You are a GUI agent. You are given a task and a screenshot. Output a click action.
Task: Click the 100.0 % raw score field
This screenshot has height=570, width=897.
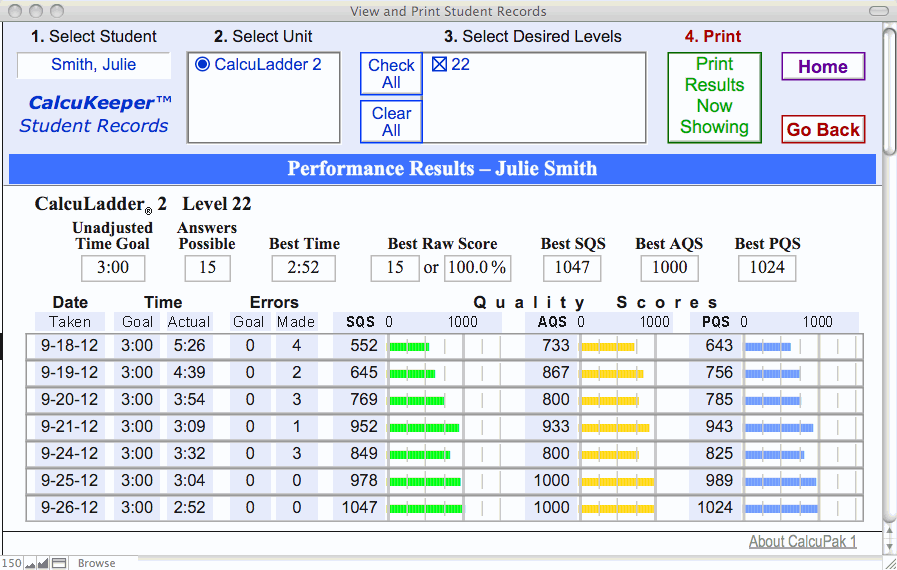tap(477, 268)
